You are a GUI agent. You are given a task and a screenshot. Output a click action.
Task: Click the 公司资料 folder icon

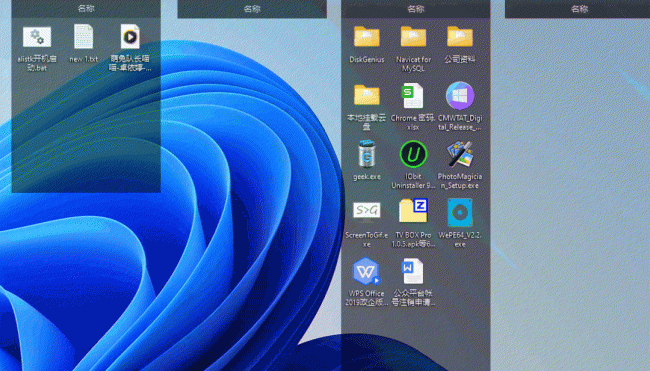click(460, 37)
